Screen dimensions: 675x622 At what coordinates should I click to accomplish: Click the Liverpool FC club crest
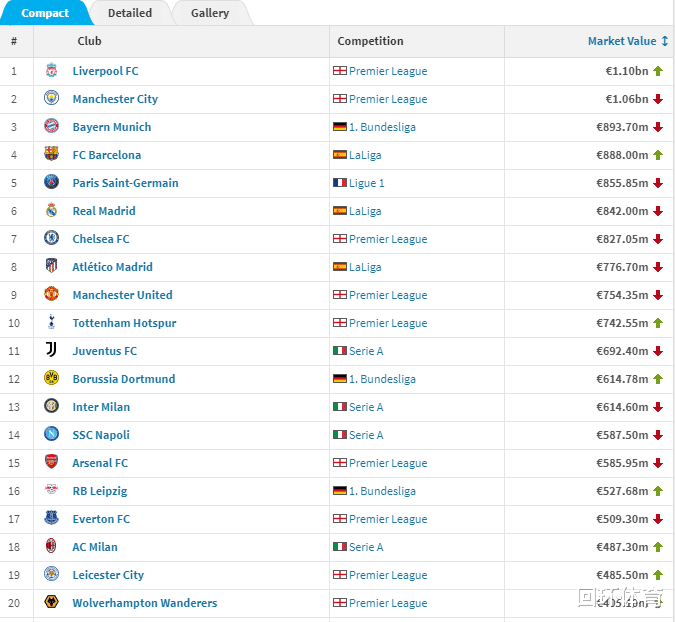[51, 71]
